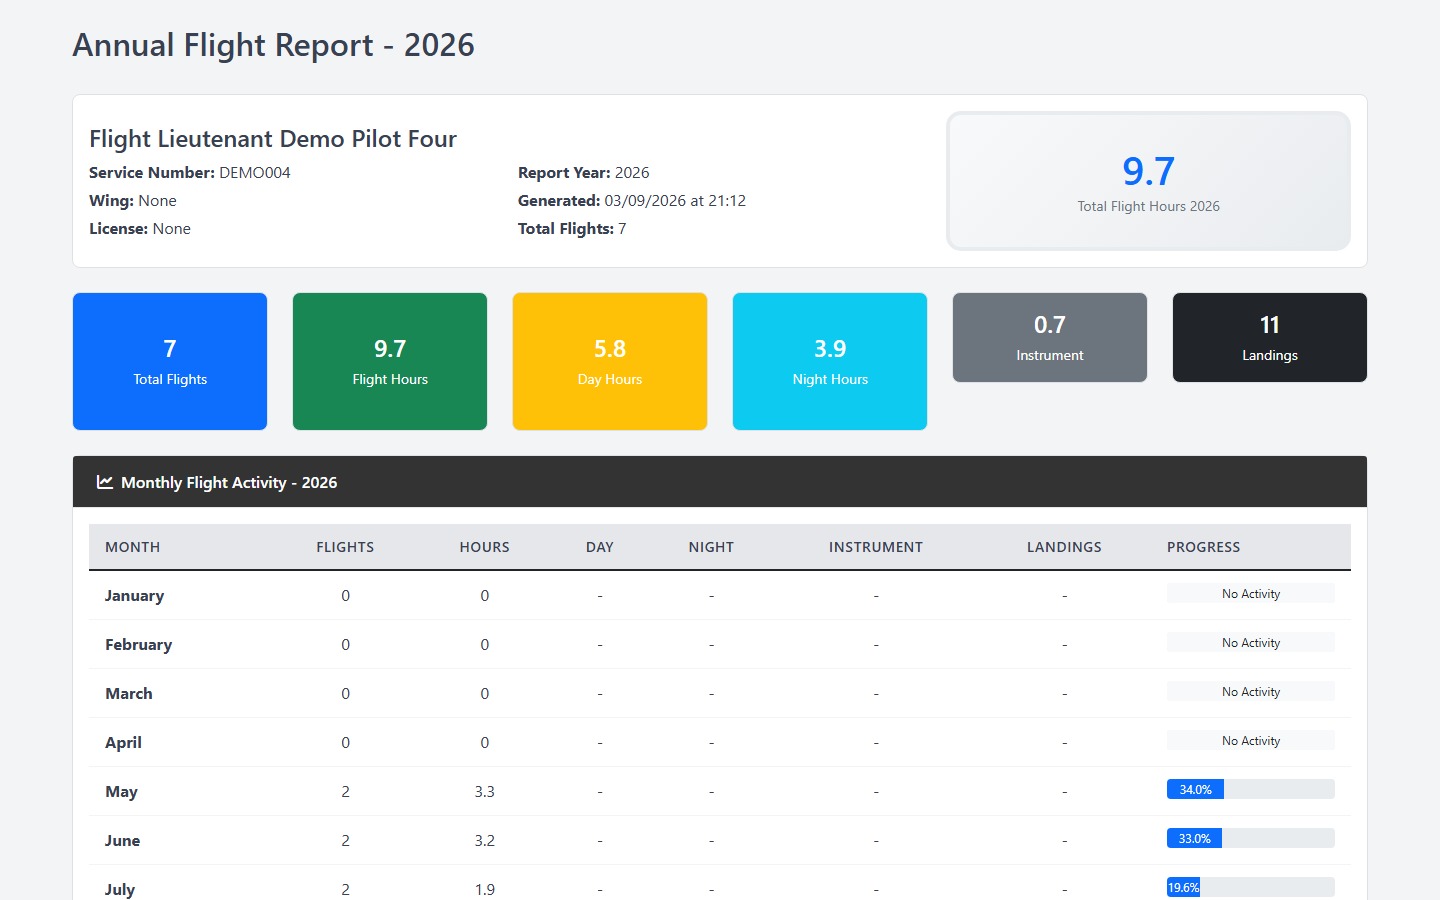Viewport: 1440px width, 900px height.
Task: Click the Monthly Flight Activity - 2026 title
Action: [x=229, y=482]
